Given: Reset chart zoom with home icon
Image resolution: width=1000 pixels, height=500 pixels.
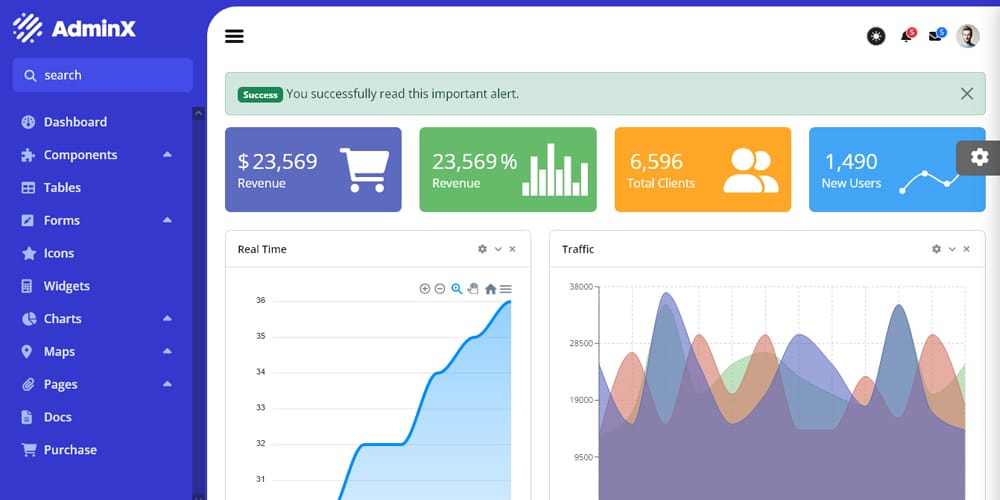Looking at the screenshot, I should [490, 289].
